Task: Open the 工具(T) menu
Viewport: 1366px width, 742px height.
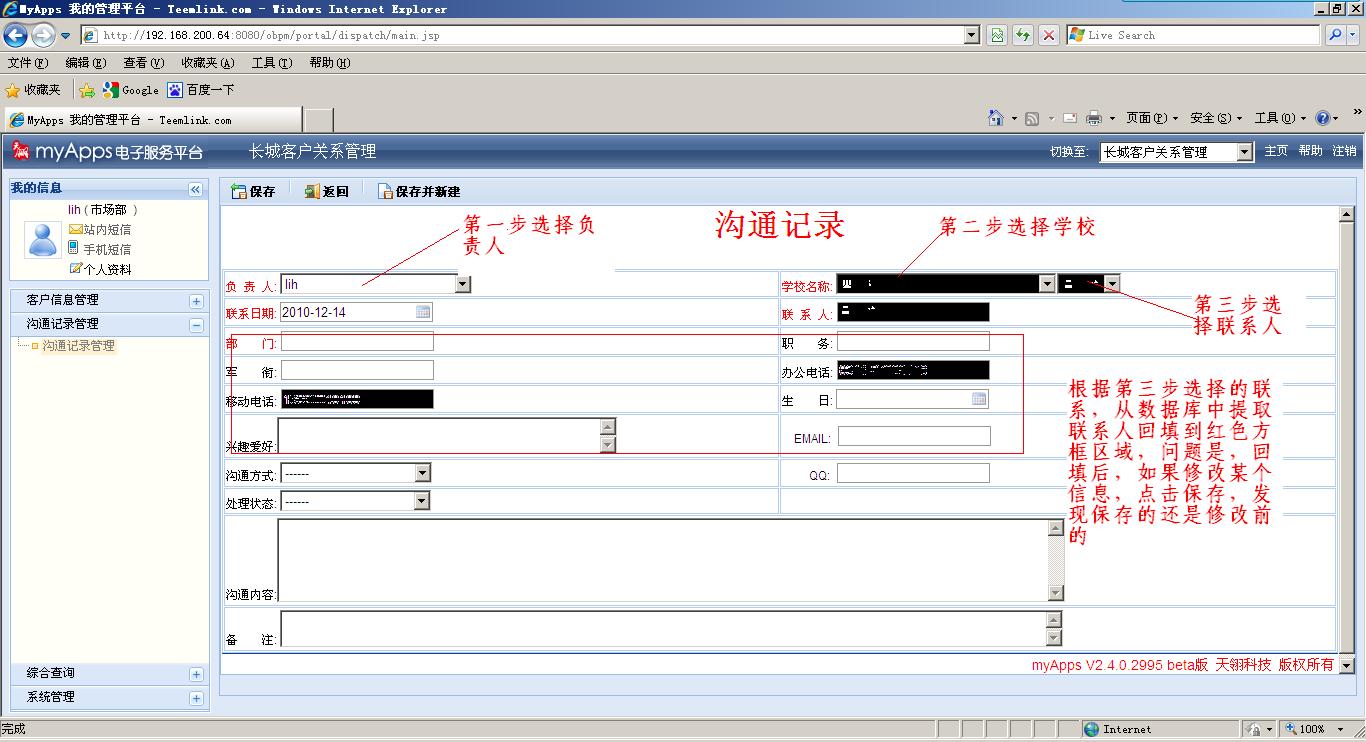Action: click(271, 63)
